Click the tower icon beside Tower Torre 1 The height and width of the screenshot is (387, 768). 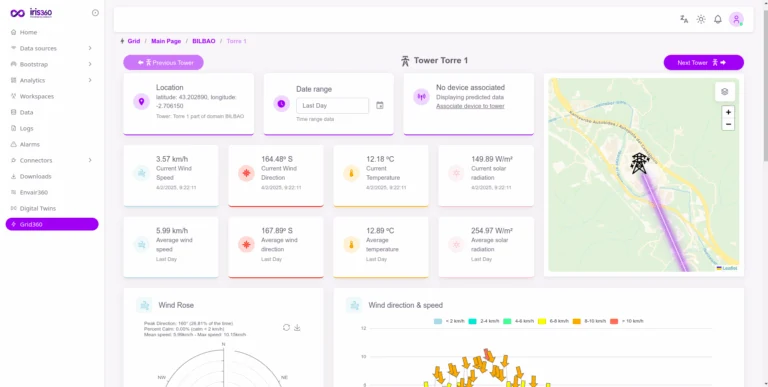[405, 61]
